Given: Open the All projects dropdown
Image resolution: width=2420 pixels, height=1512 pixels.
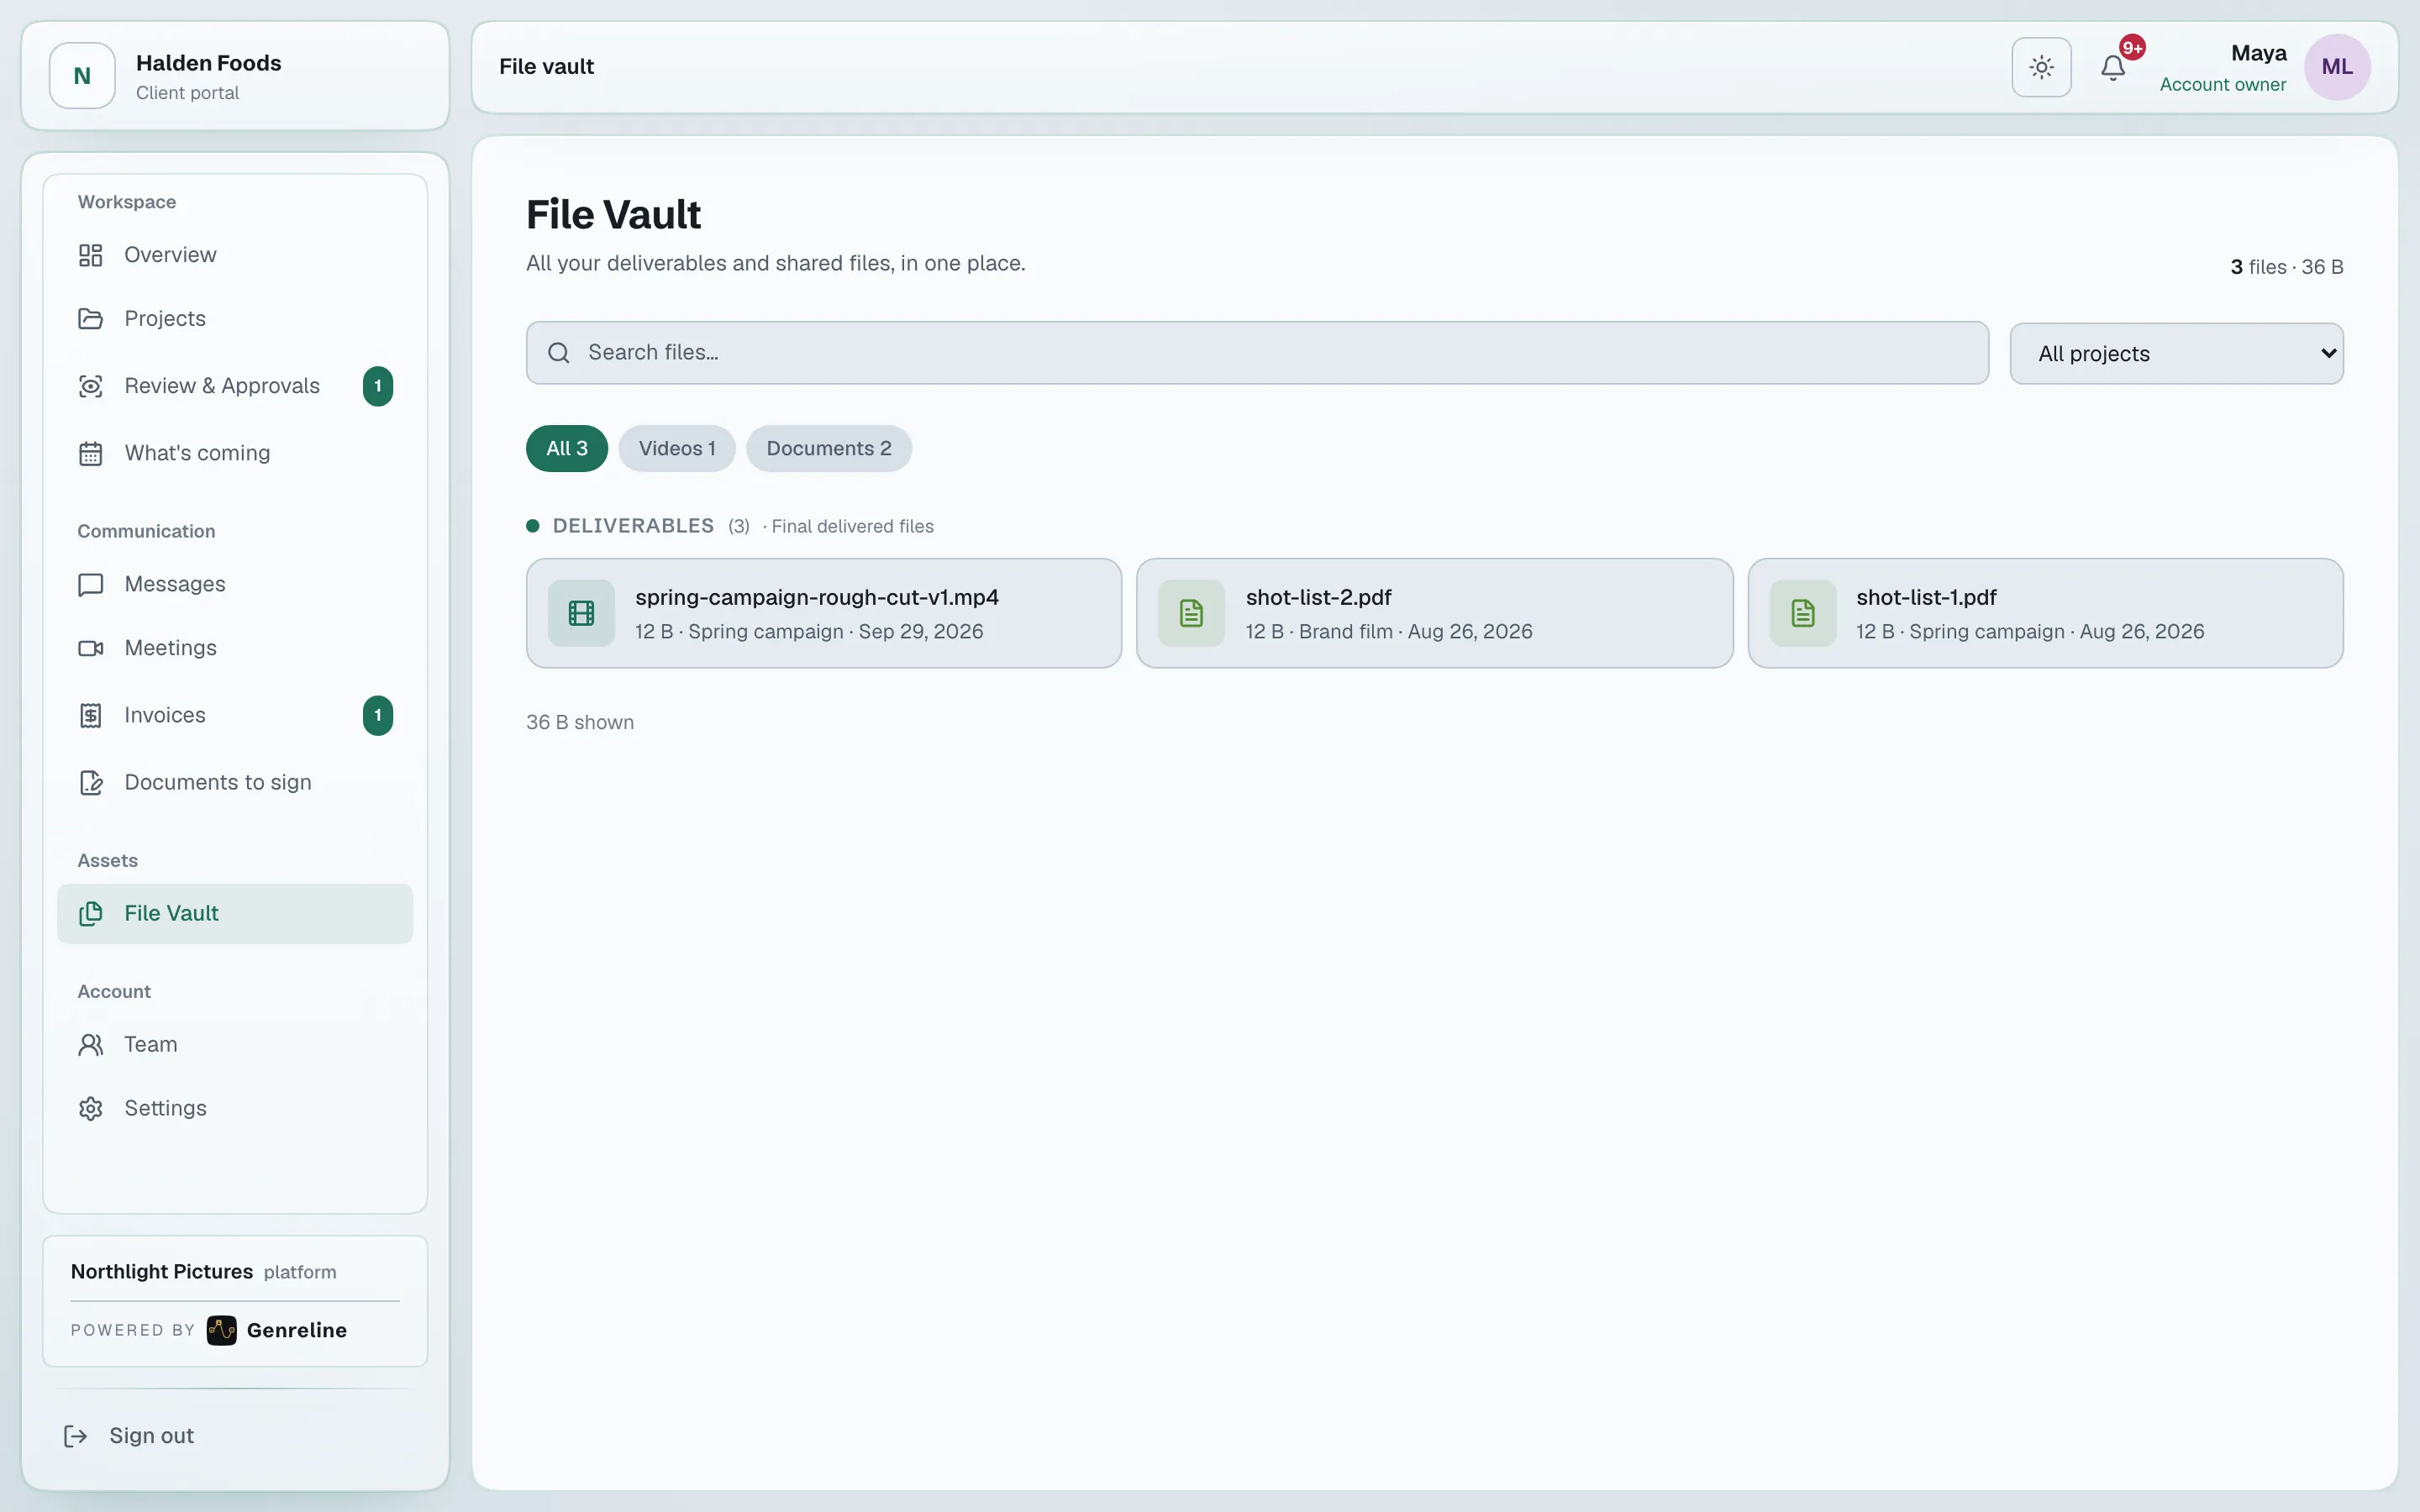Looking at the screenshot, I should 2176,353.
